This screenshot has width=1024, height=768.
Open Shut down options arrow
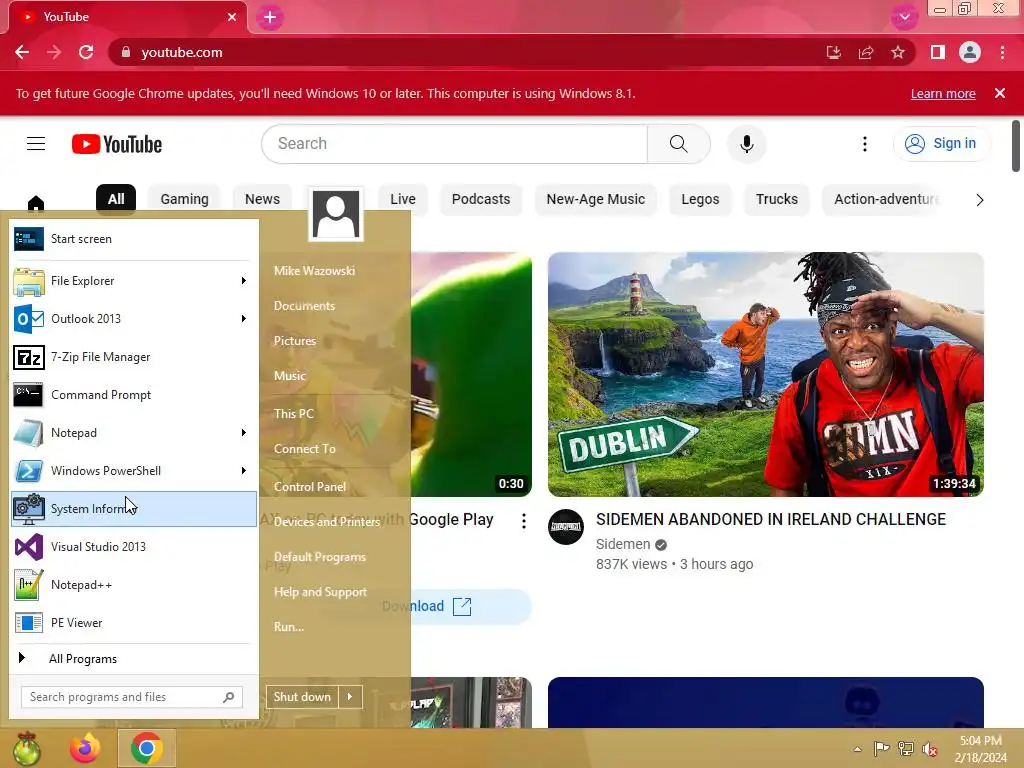[350, 697]
